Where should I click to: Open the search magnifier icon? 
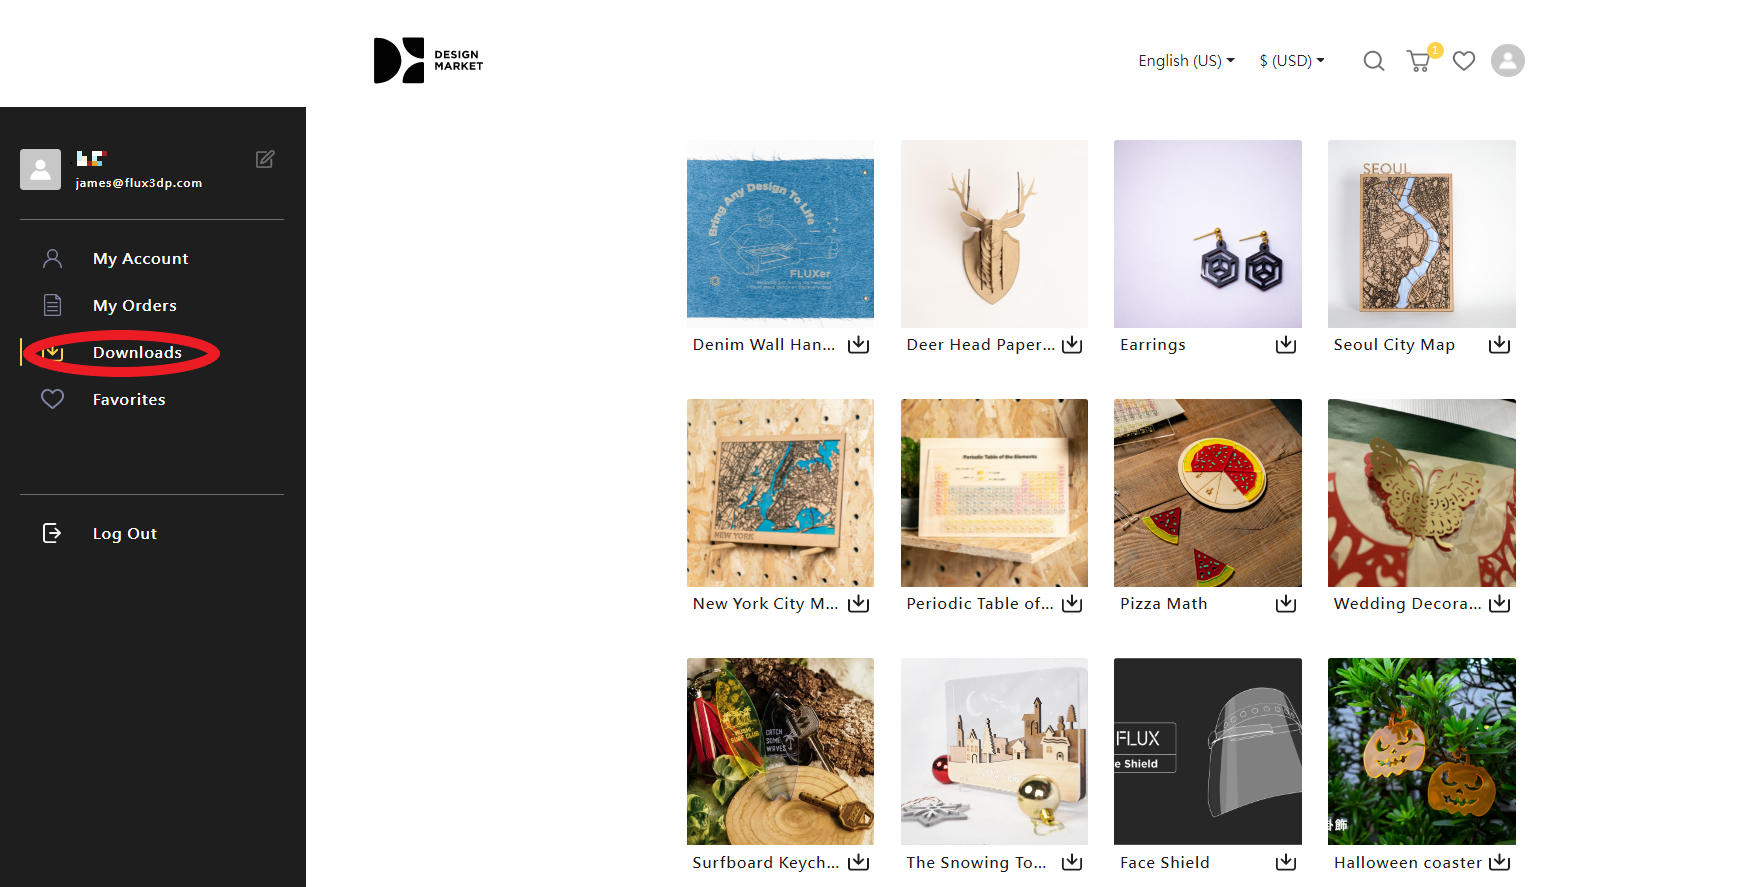point(1374,61)
